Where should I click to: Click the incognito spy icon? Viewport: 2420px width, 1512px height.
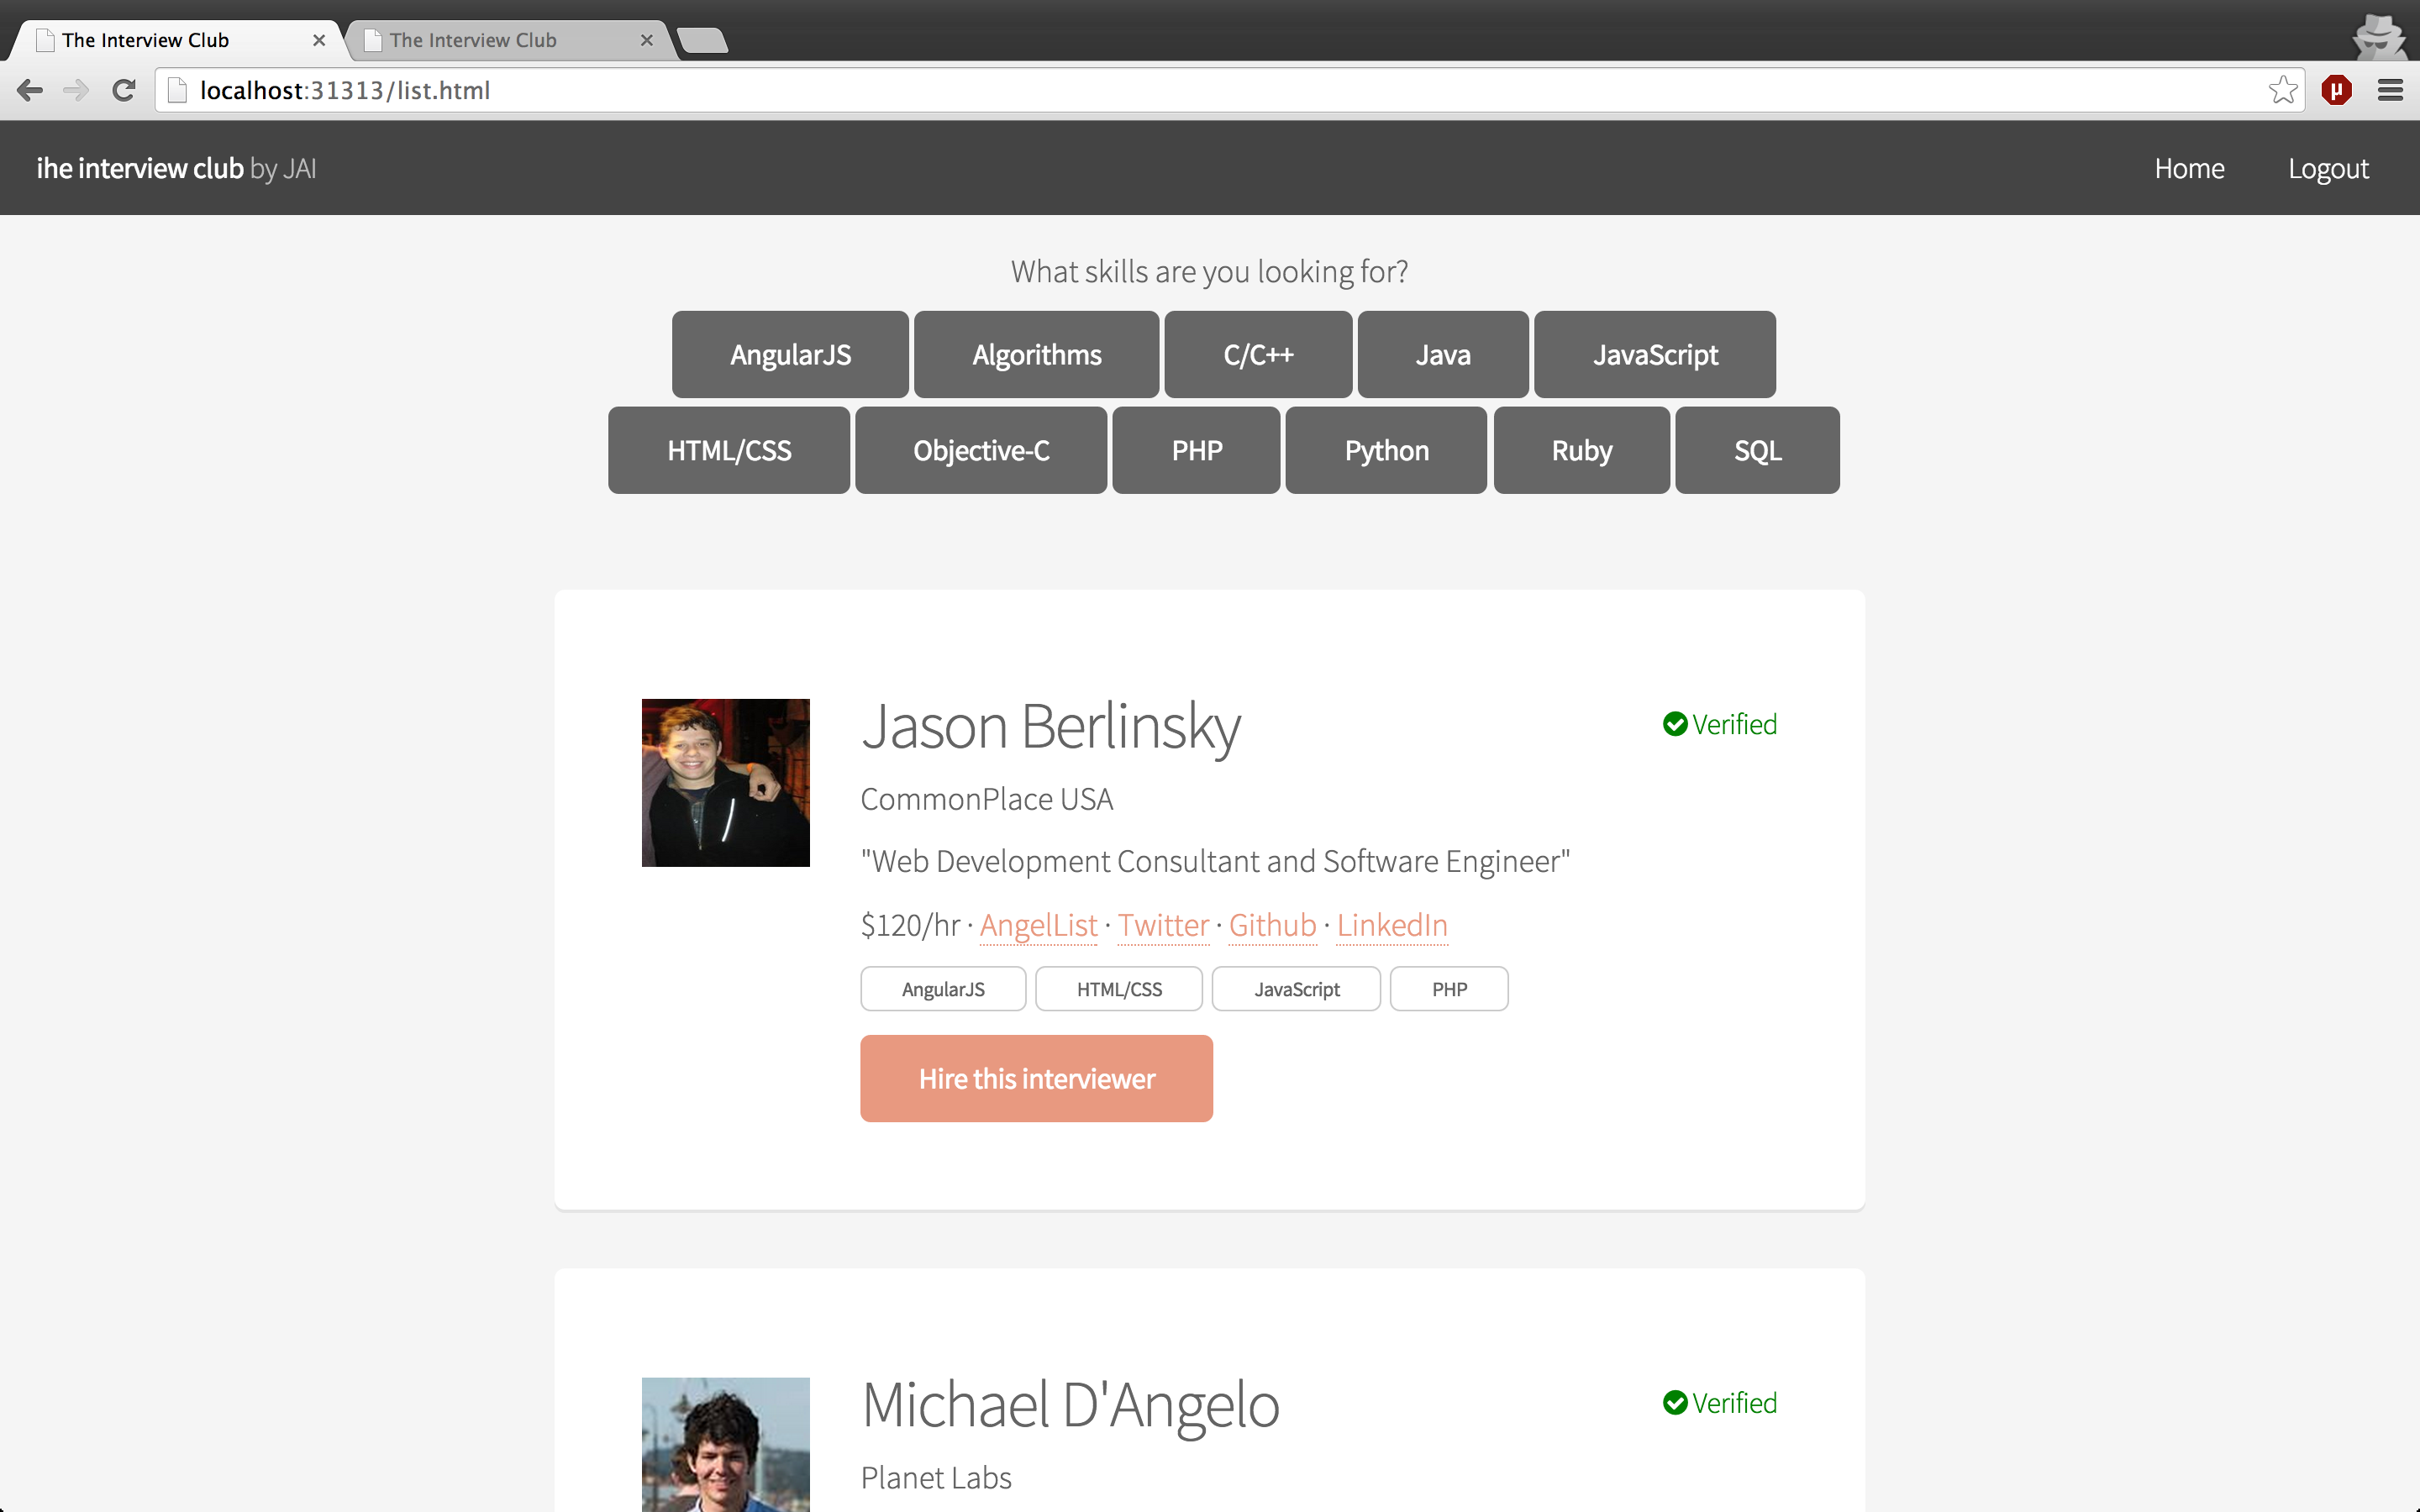[2378, 36]
